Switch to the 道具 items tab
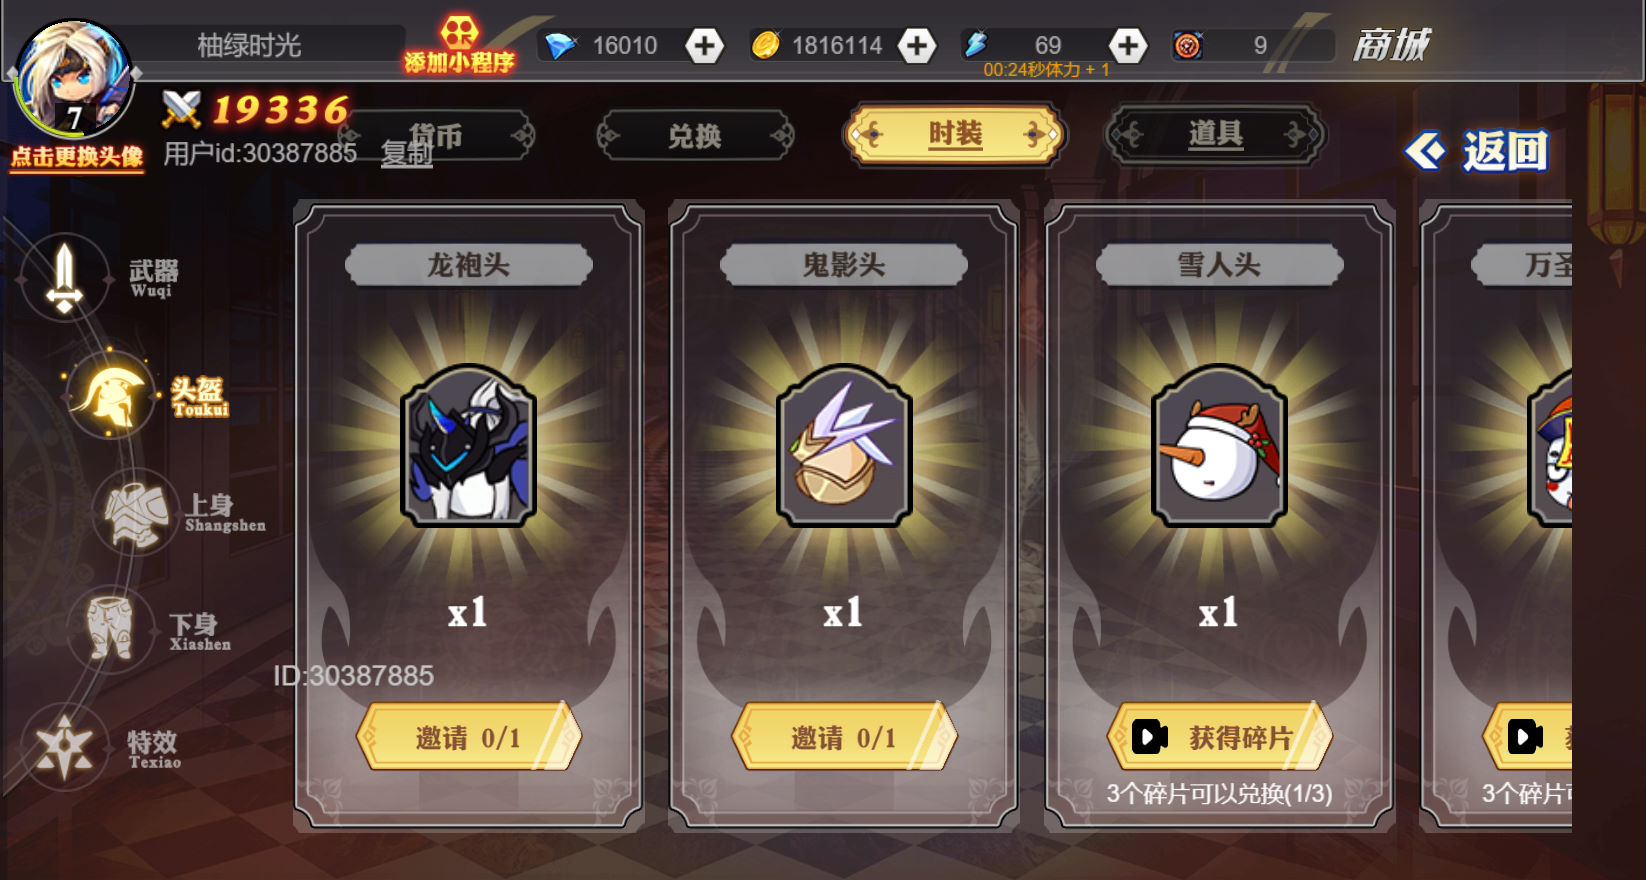 (1215, 134)
